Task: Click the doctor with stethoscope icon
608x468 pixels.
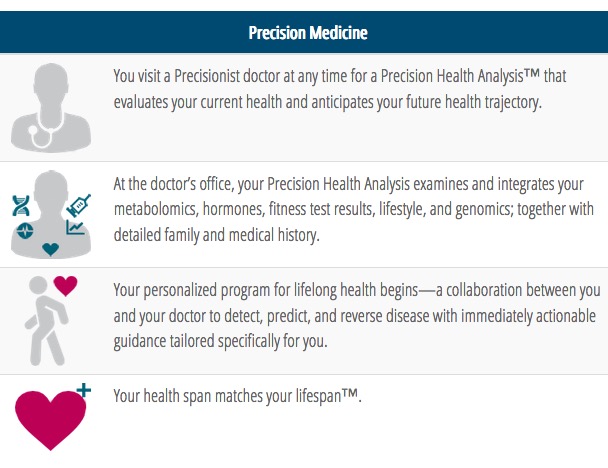Action: pos(51,107)
